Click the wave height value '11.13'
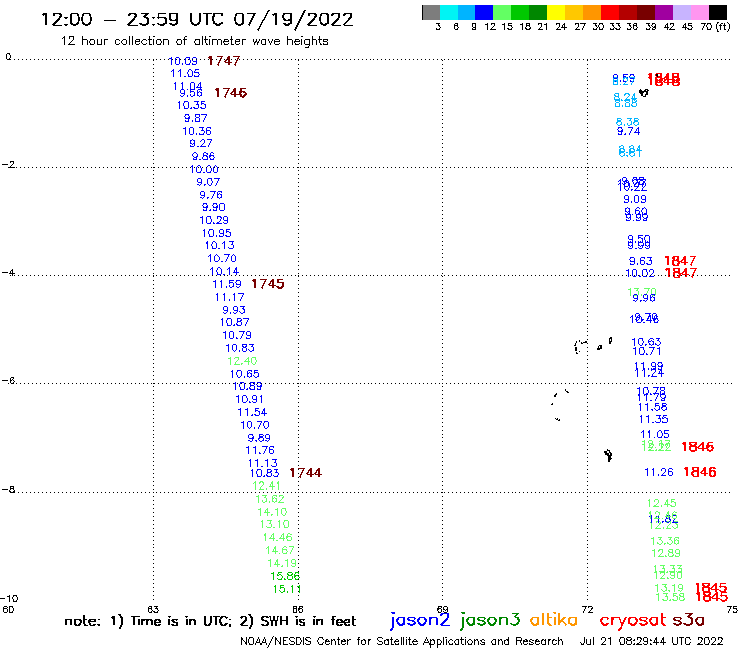740x650 pixels. coord(263,463)
